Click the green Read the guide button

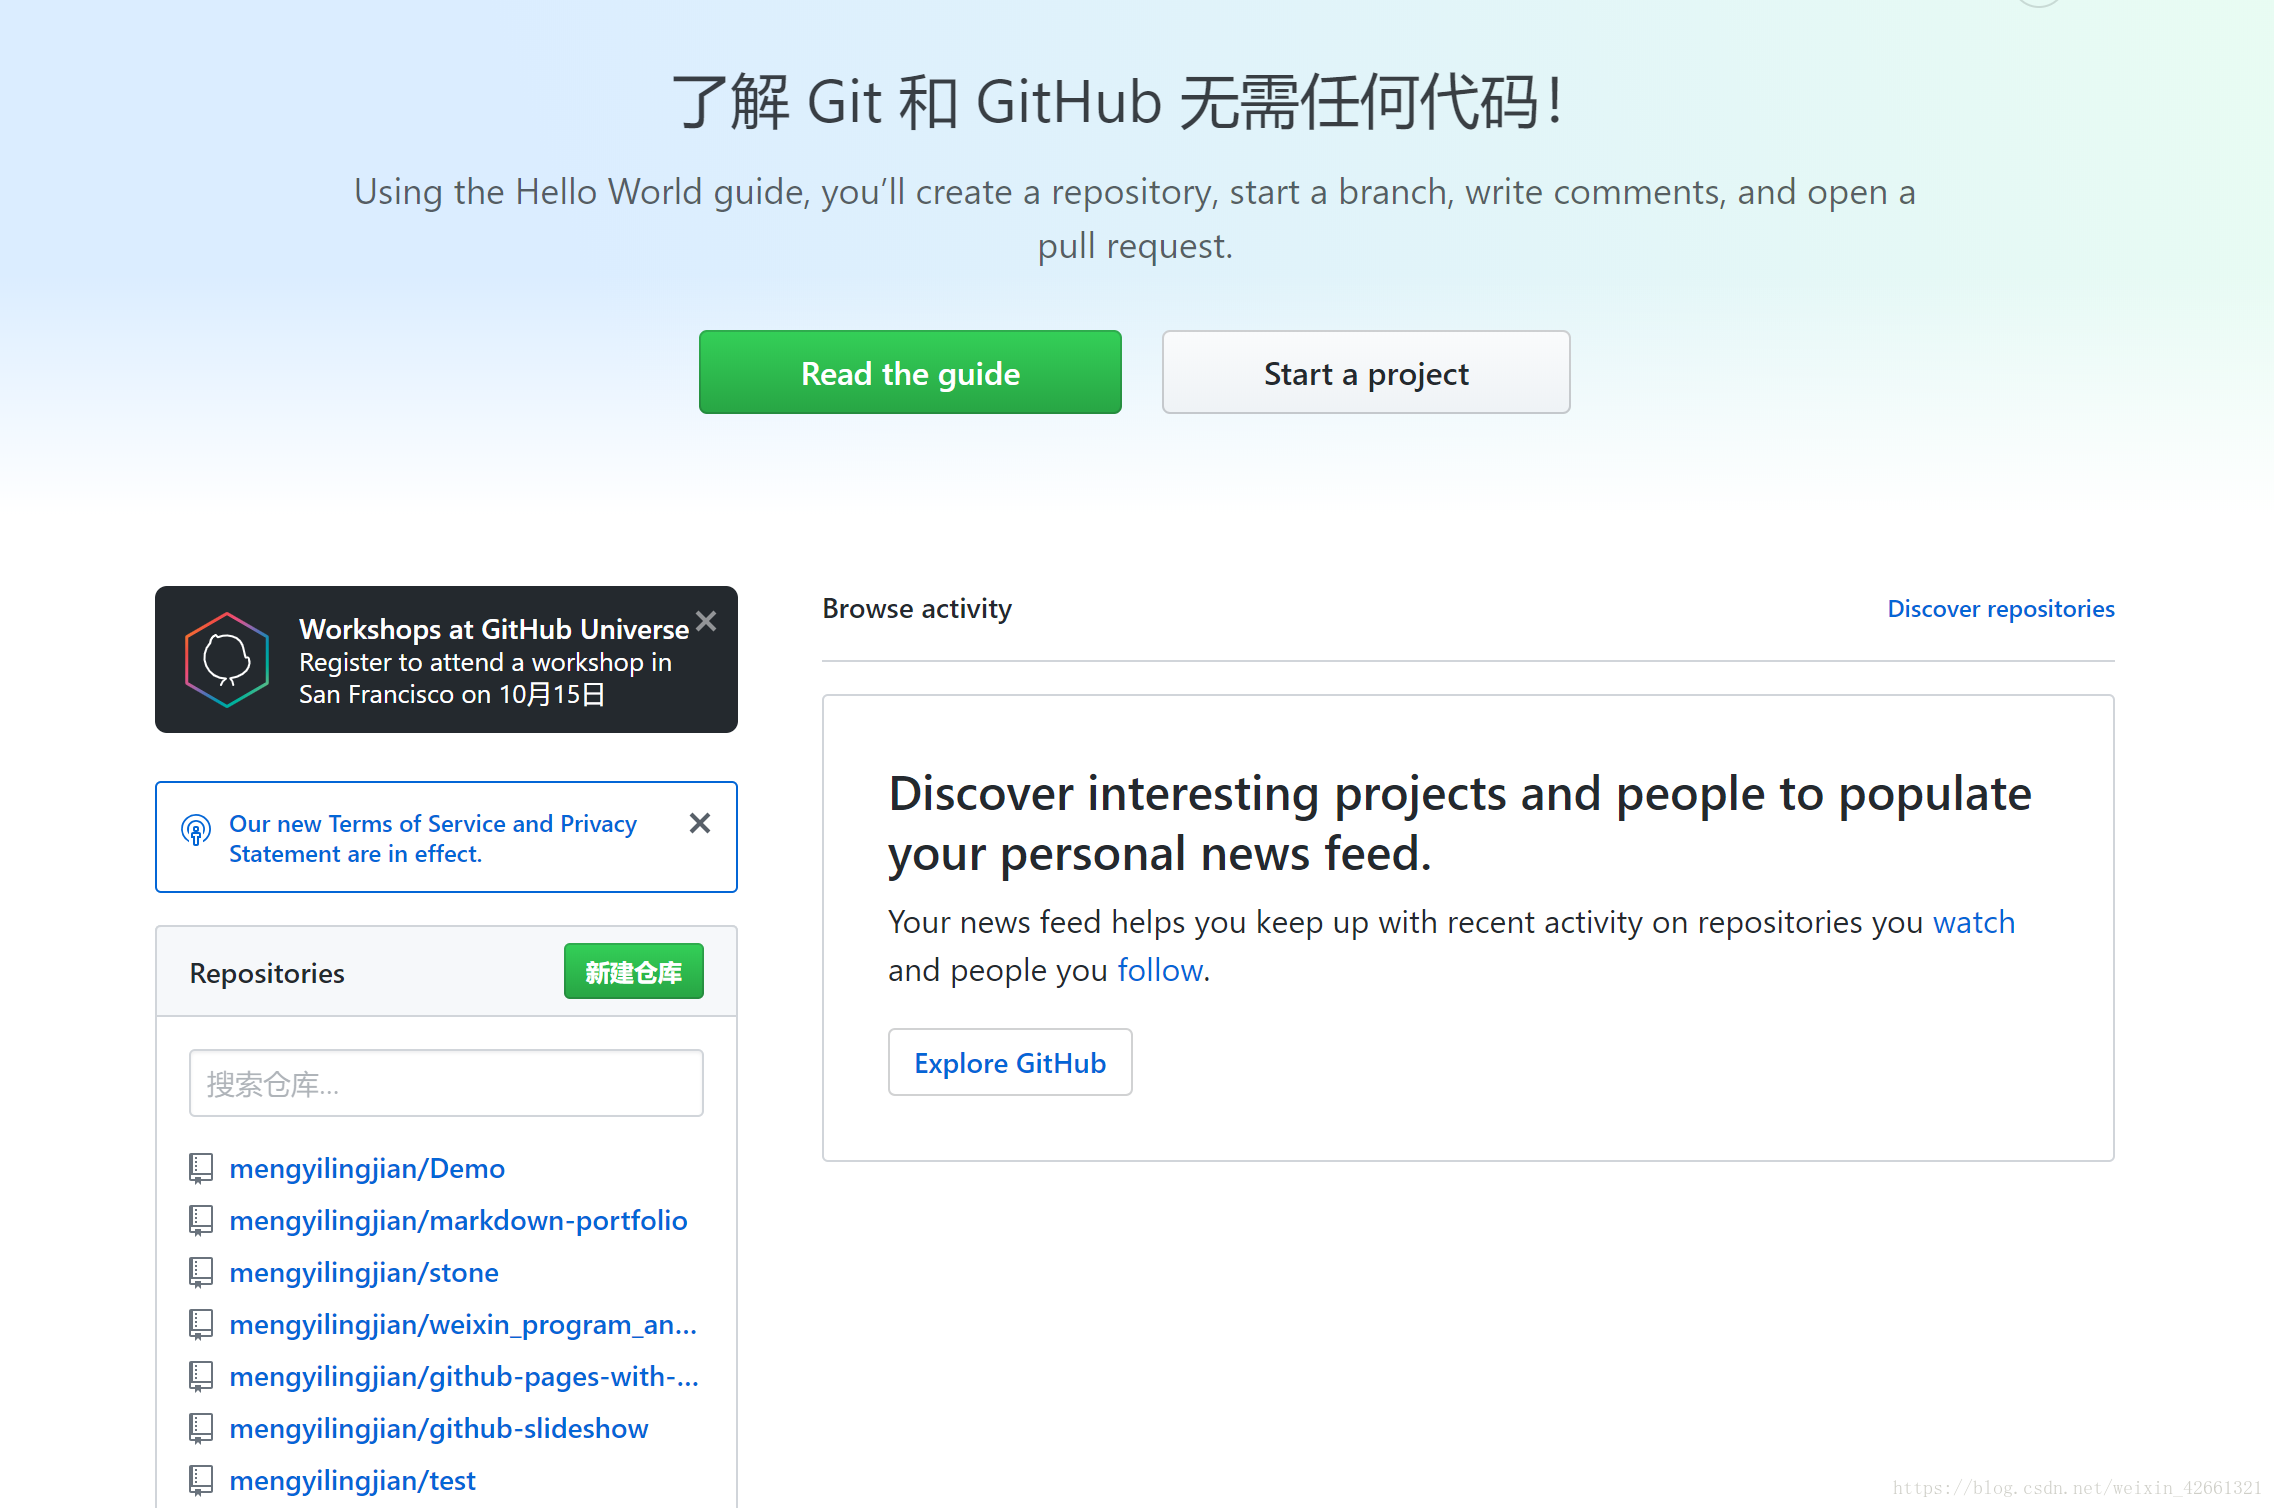910,373
